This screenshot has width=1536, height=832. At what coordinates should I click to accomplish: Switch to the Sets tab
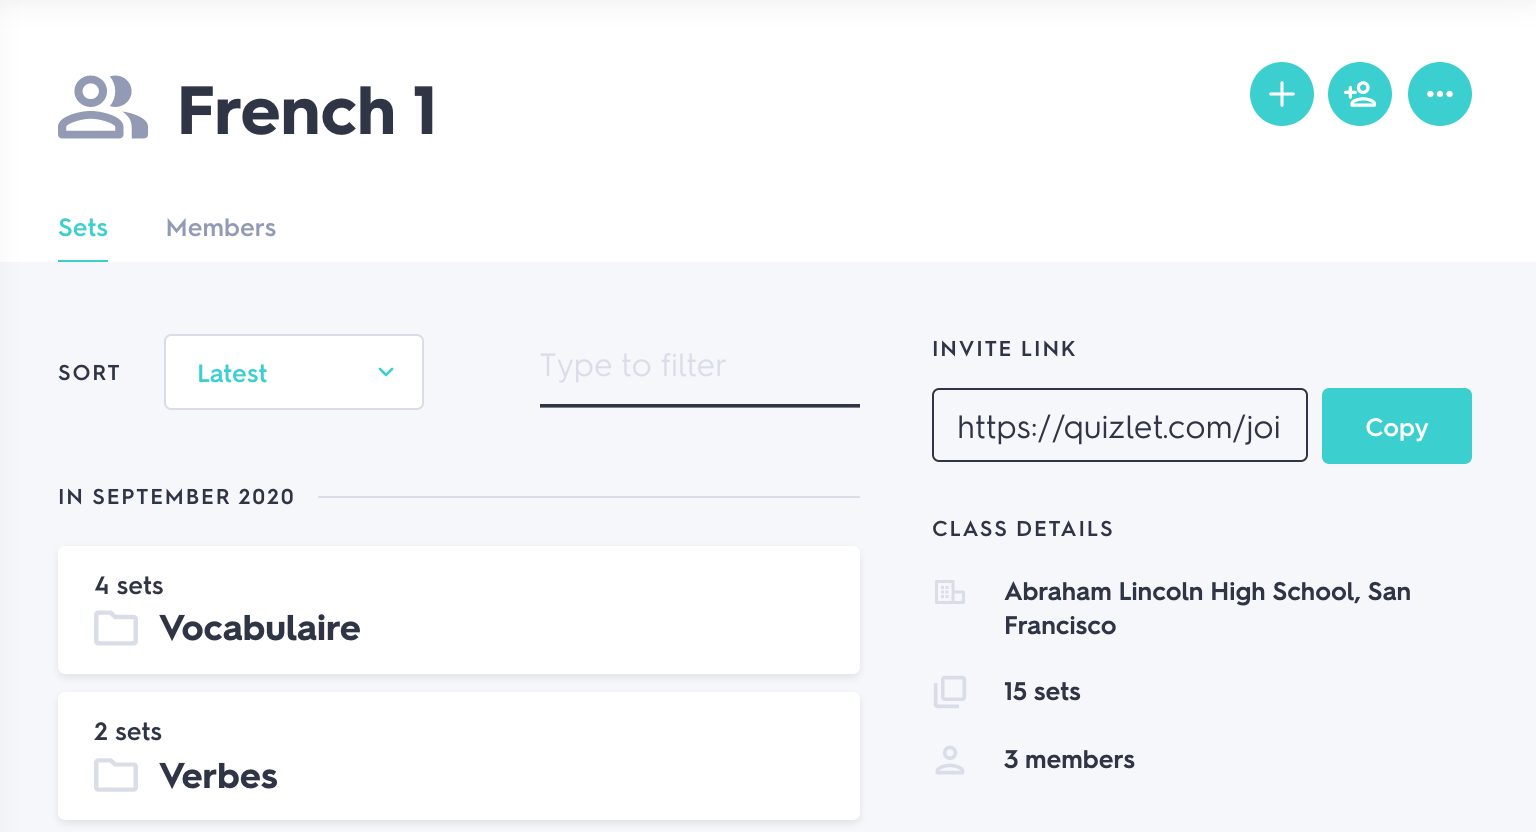(83, 228)
